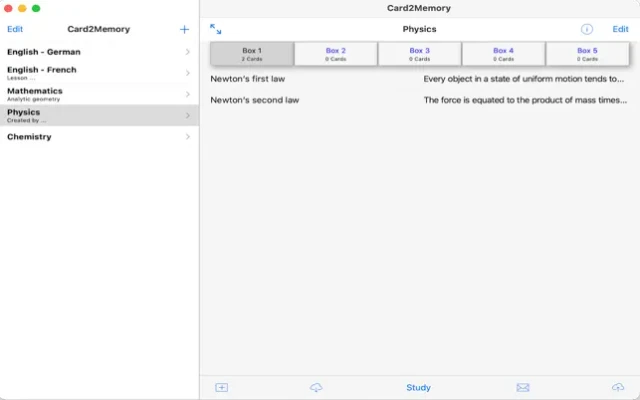Open answer text 'Every object in a state...'
Viewport: 640px width, 400px height.
click(x=524, y=79)
